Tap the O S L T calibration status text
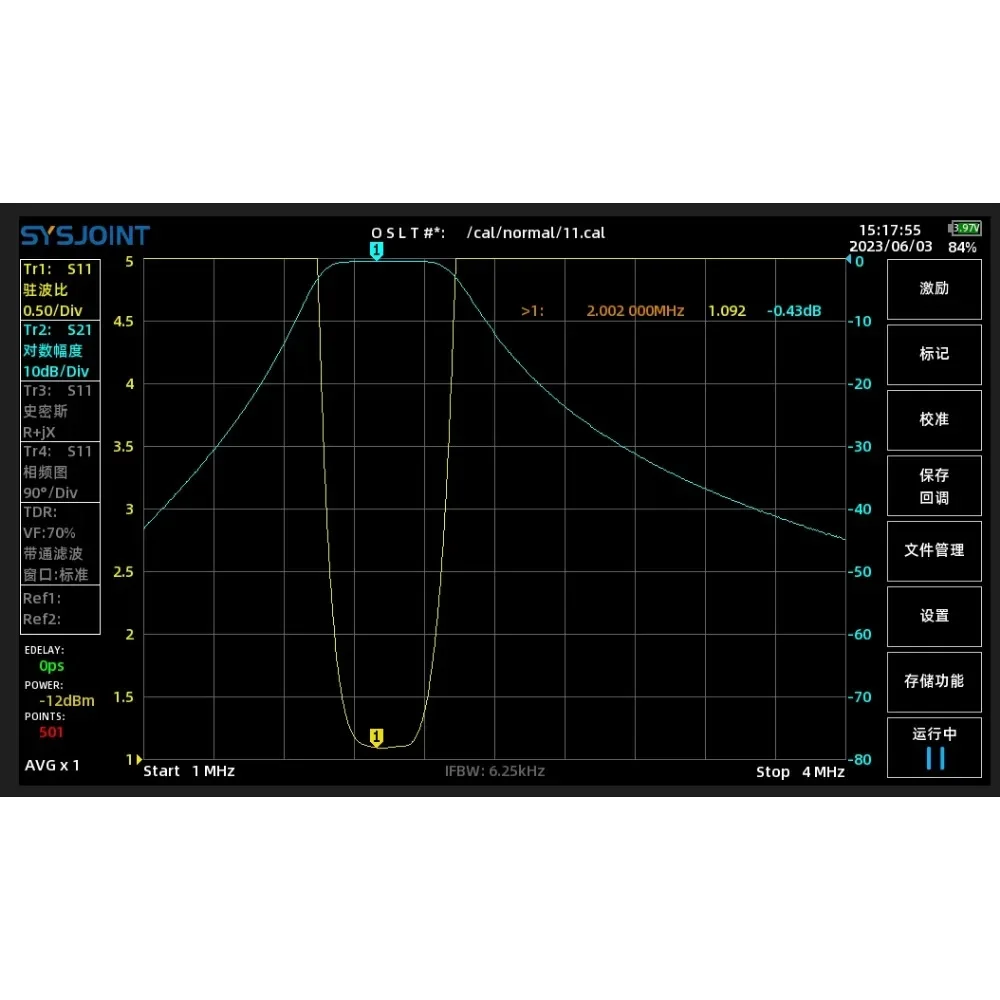 point(408,233)
